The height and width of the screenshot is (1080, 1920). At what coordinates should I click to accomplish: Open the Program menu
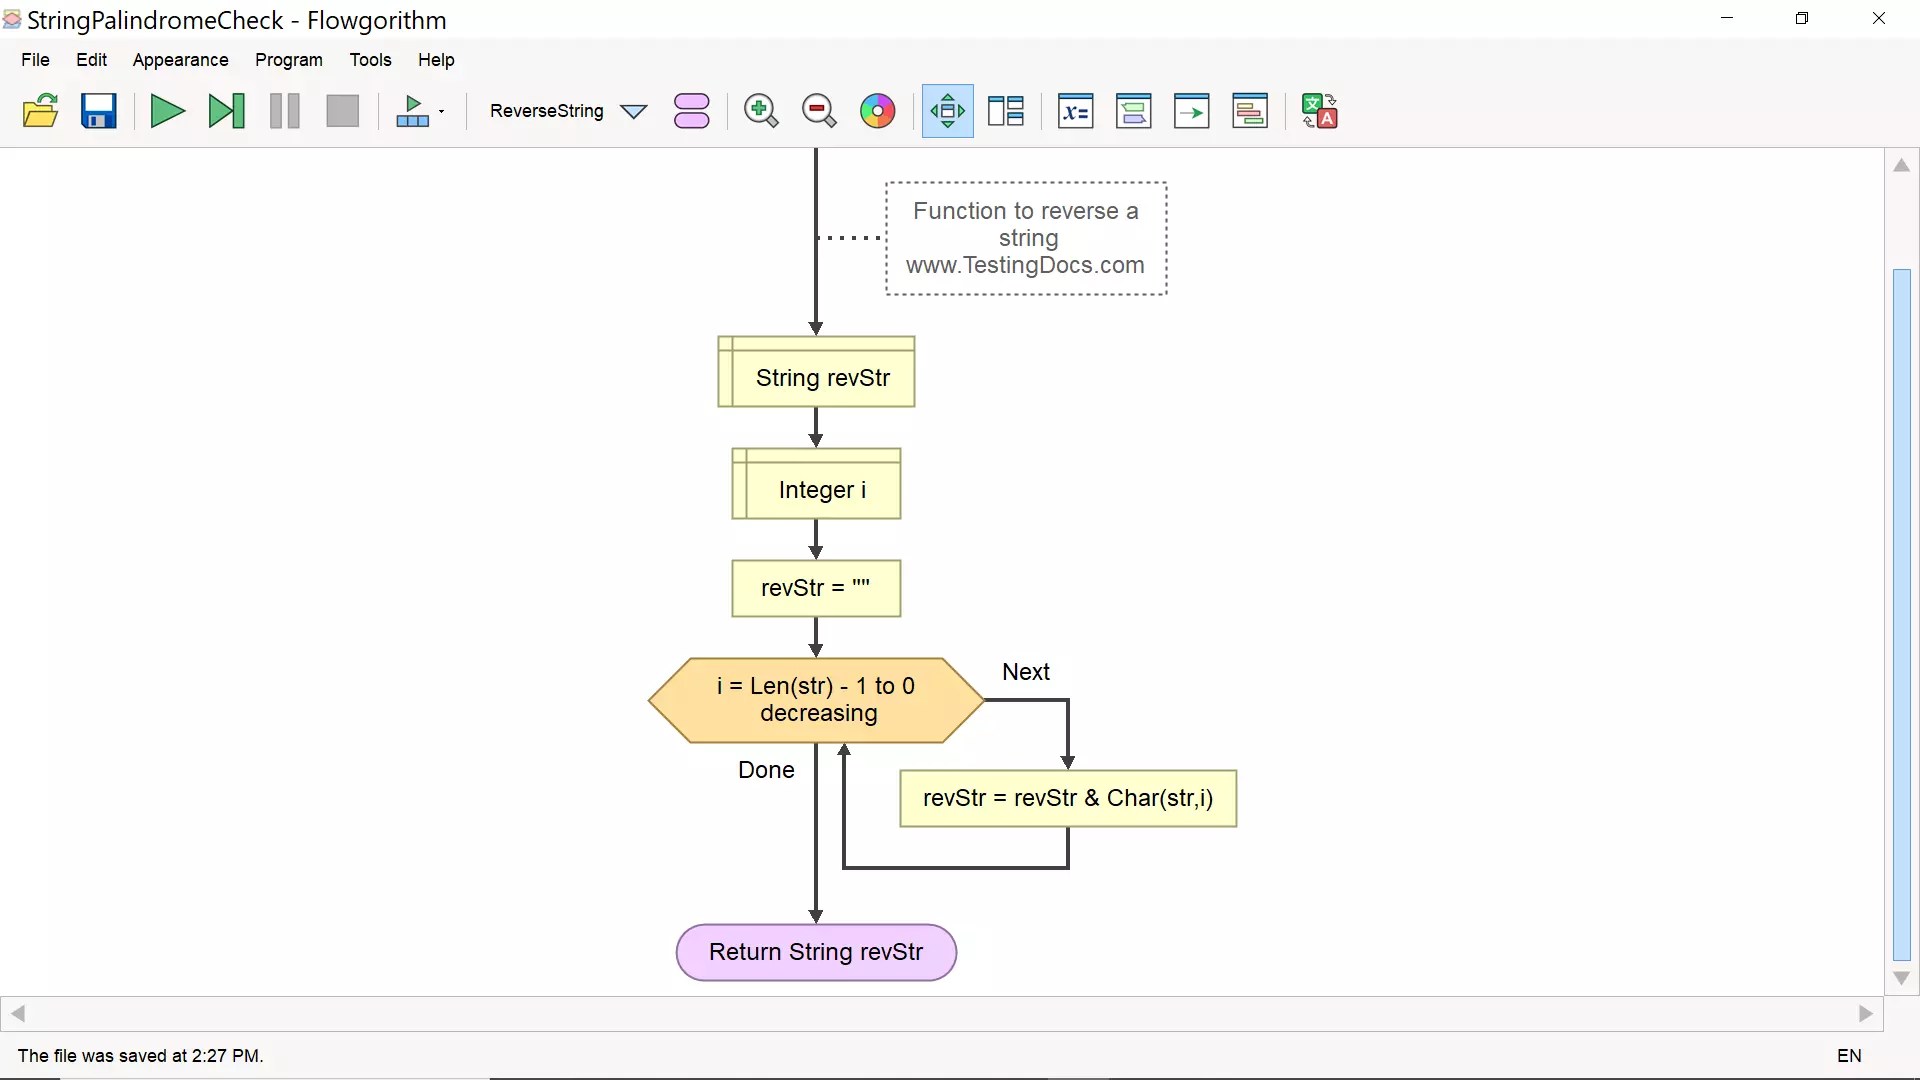pos(288,60)
